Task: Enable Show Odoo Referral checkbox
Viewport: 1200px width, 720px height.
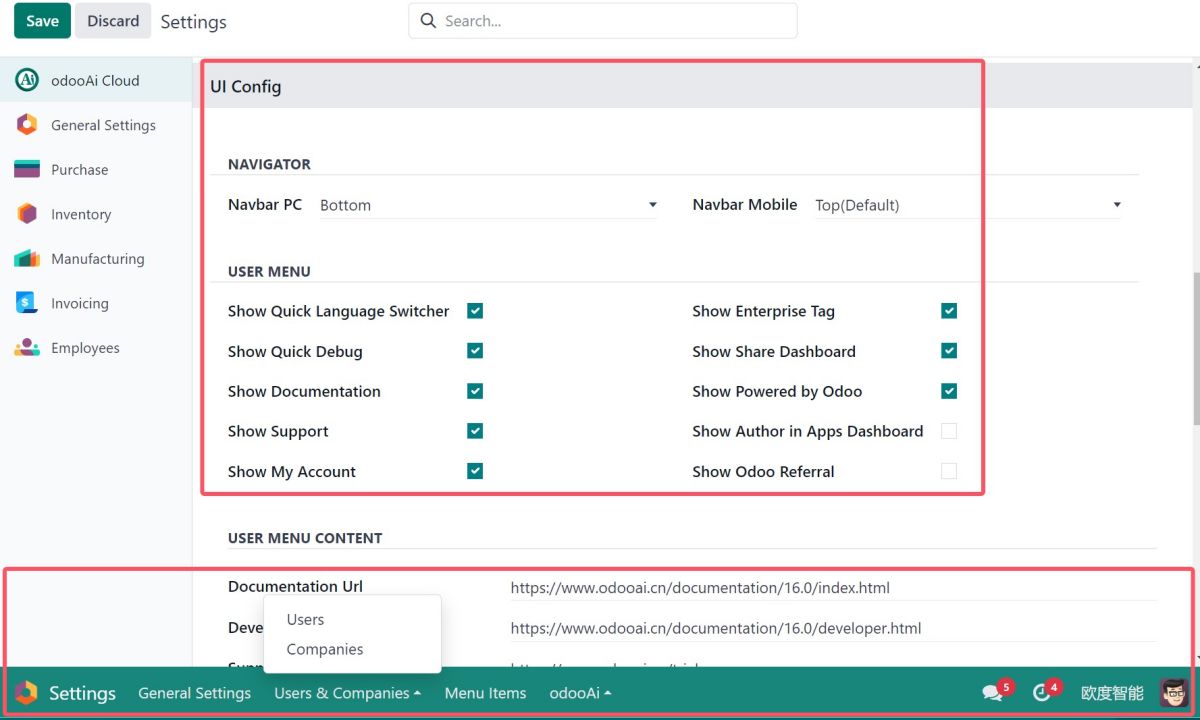Action: (949, 471)
